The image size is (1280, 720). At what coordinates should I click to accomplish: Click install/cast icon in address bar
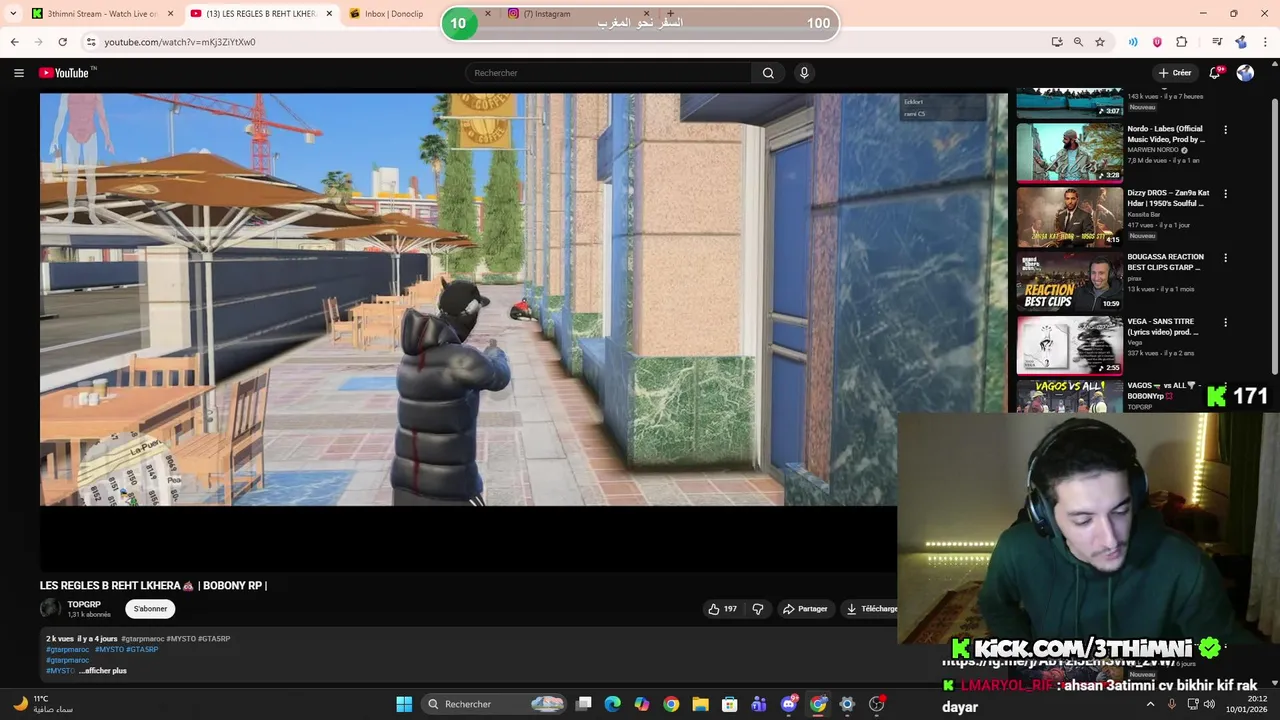pos(1057,42)
